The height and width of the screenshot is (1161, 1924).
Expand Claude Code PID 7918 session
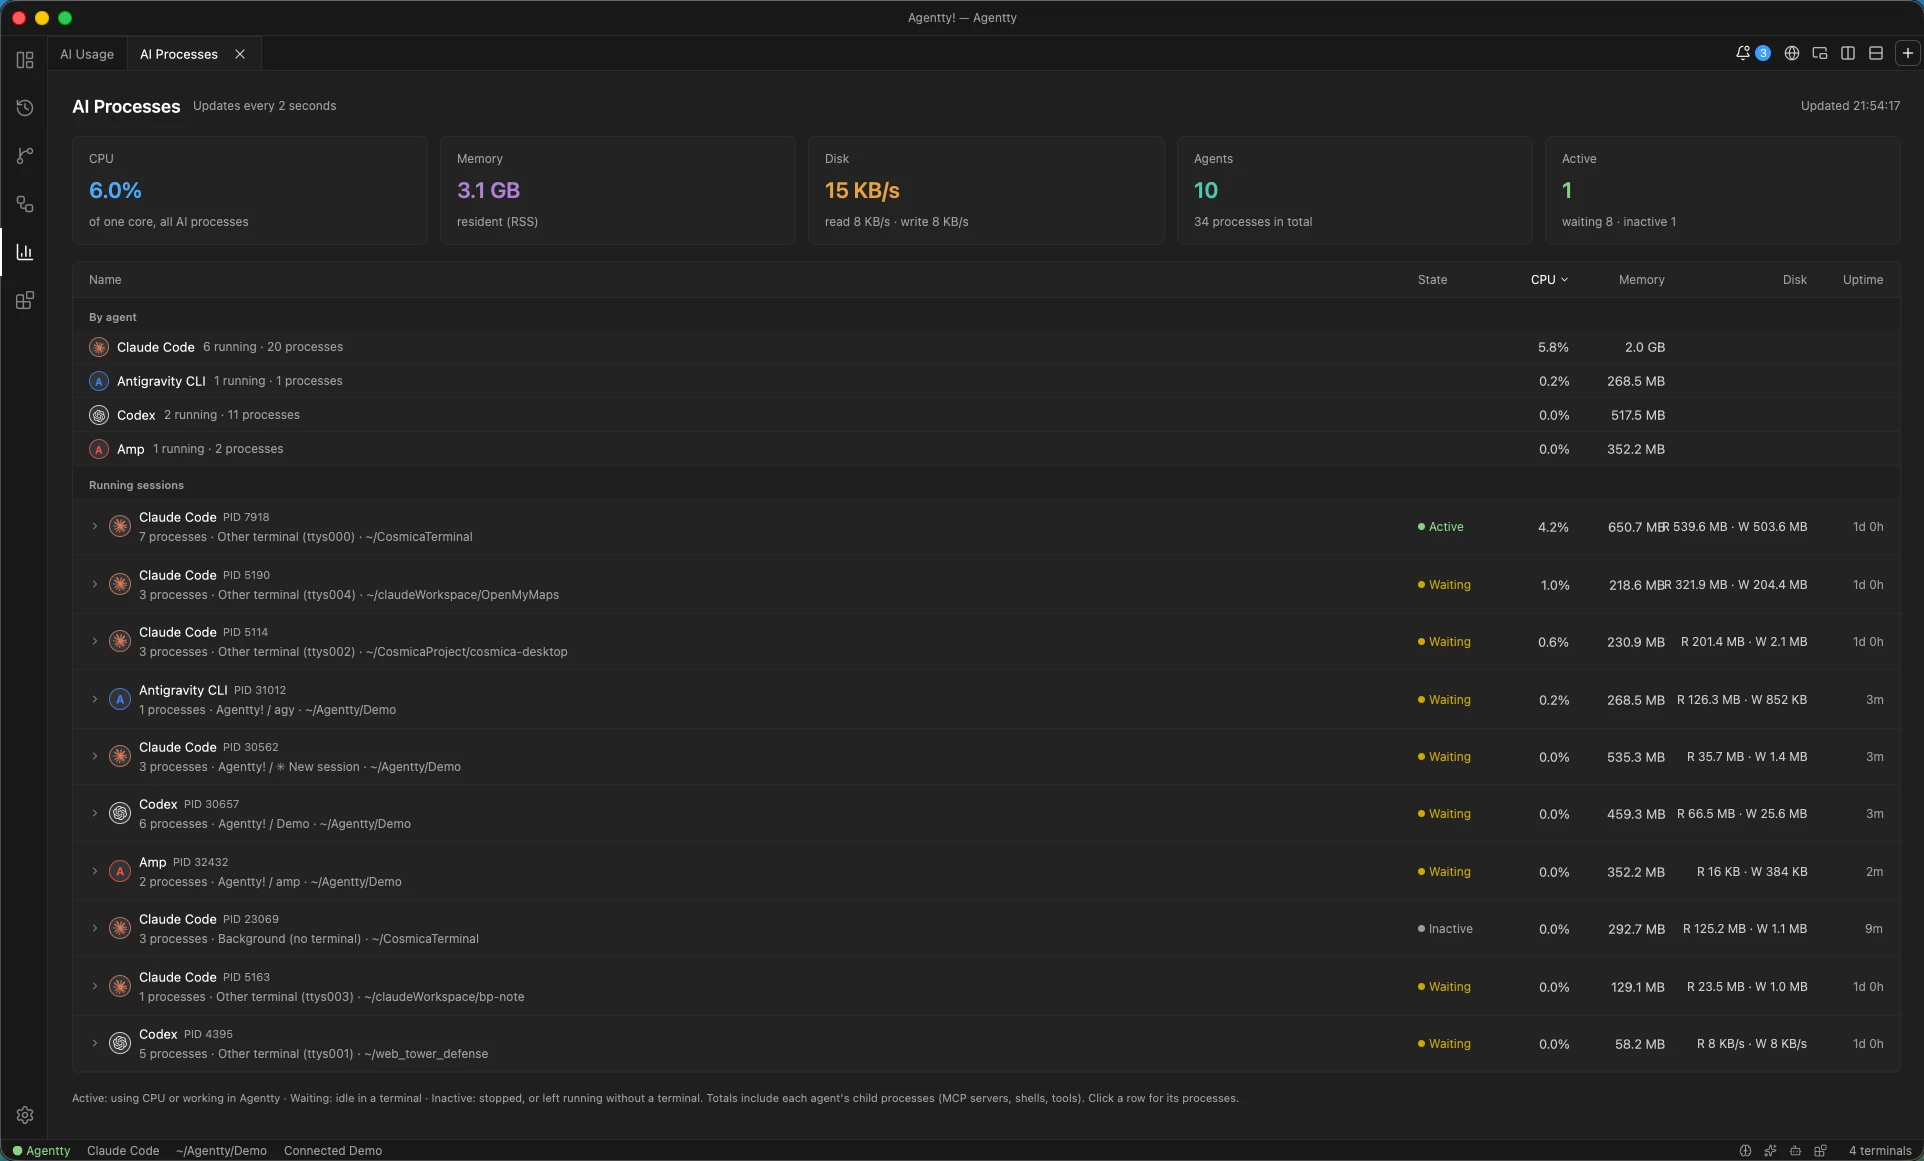coord(95,526)
